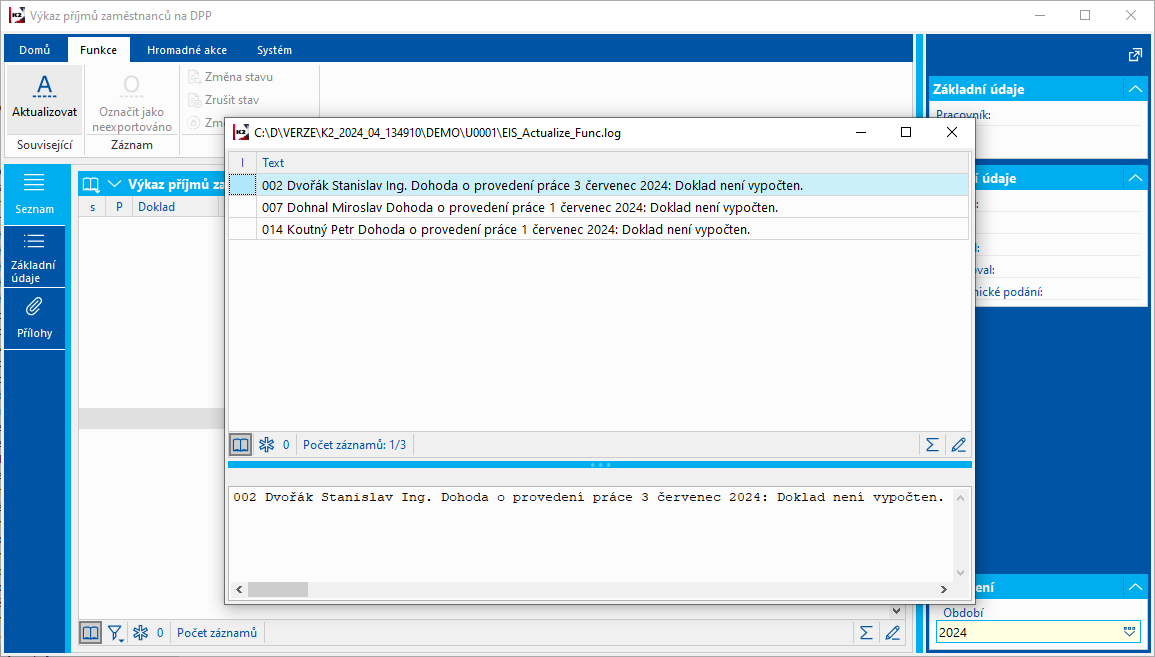Open the Systém ribbon tab

tap(274, 50)
